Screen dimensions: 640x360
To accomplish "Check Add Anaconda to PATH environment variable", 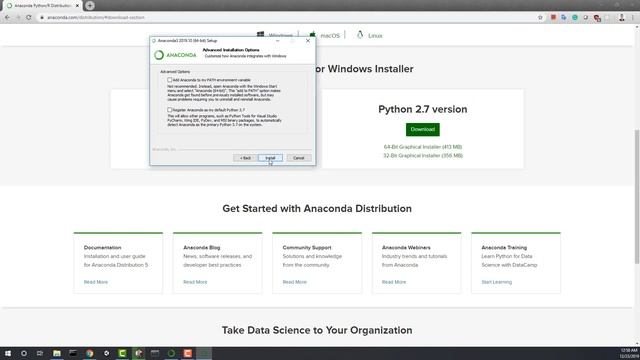I will click(x=169, y=80).
